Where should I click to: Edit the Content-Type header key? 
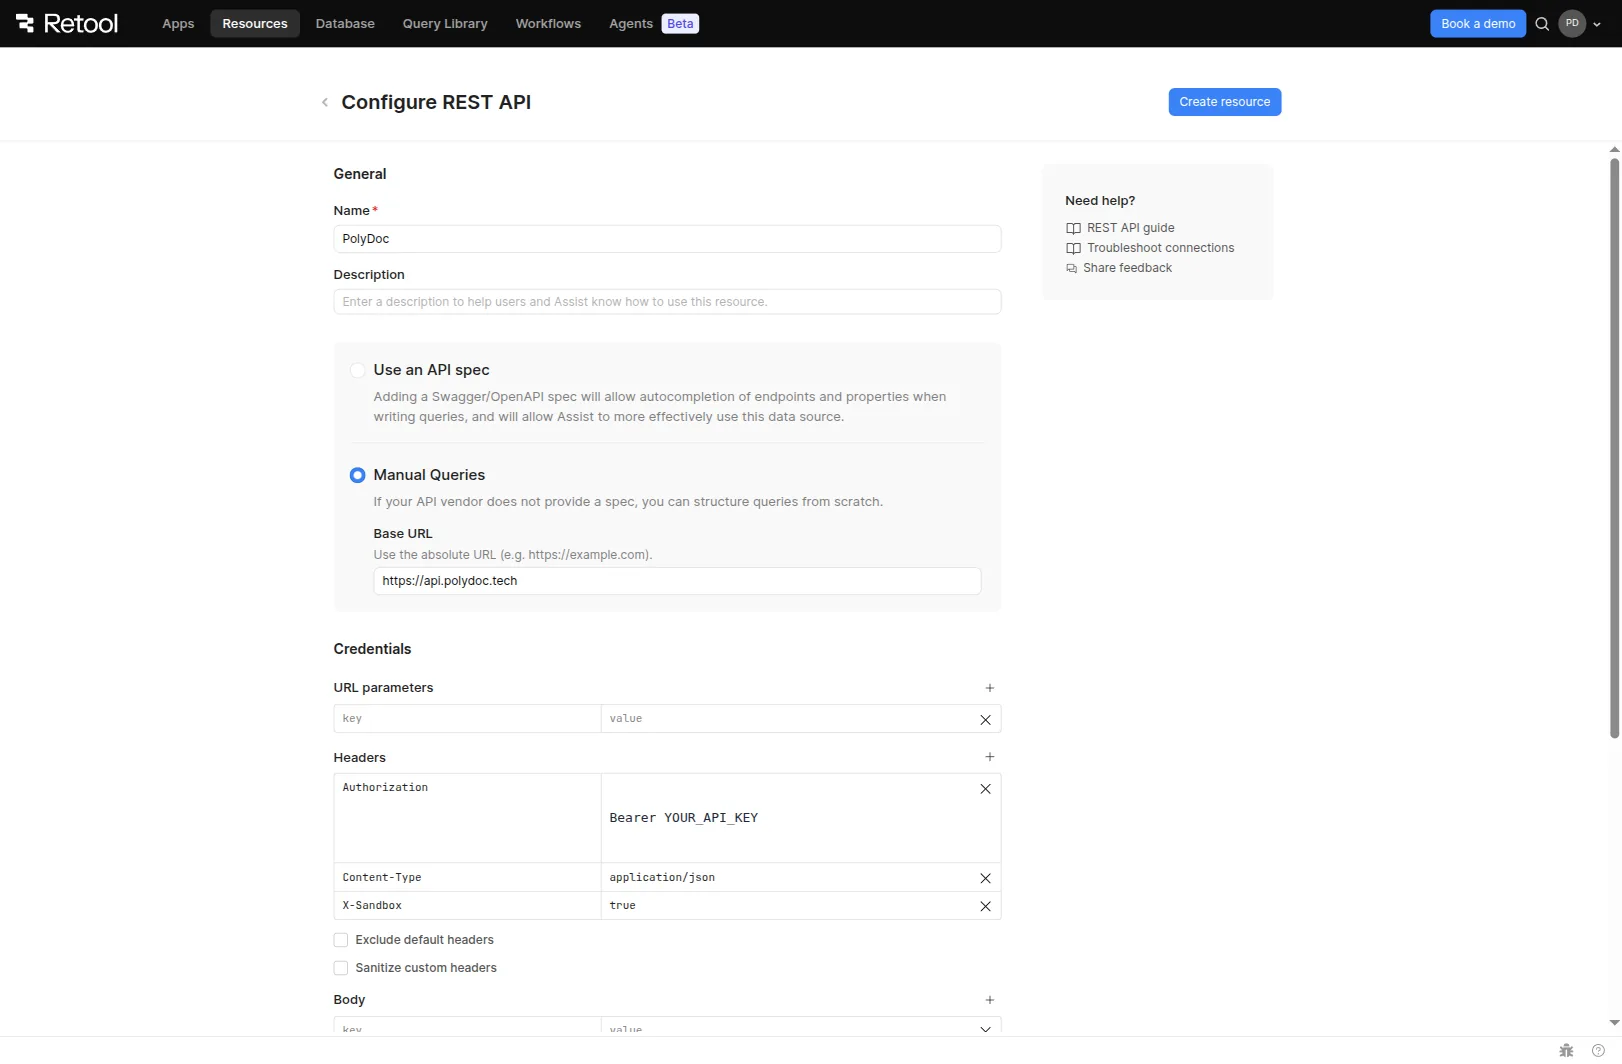pos(467,878)
